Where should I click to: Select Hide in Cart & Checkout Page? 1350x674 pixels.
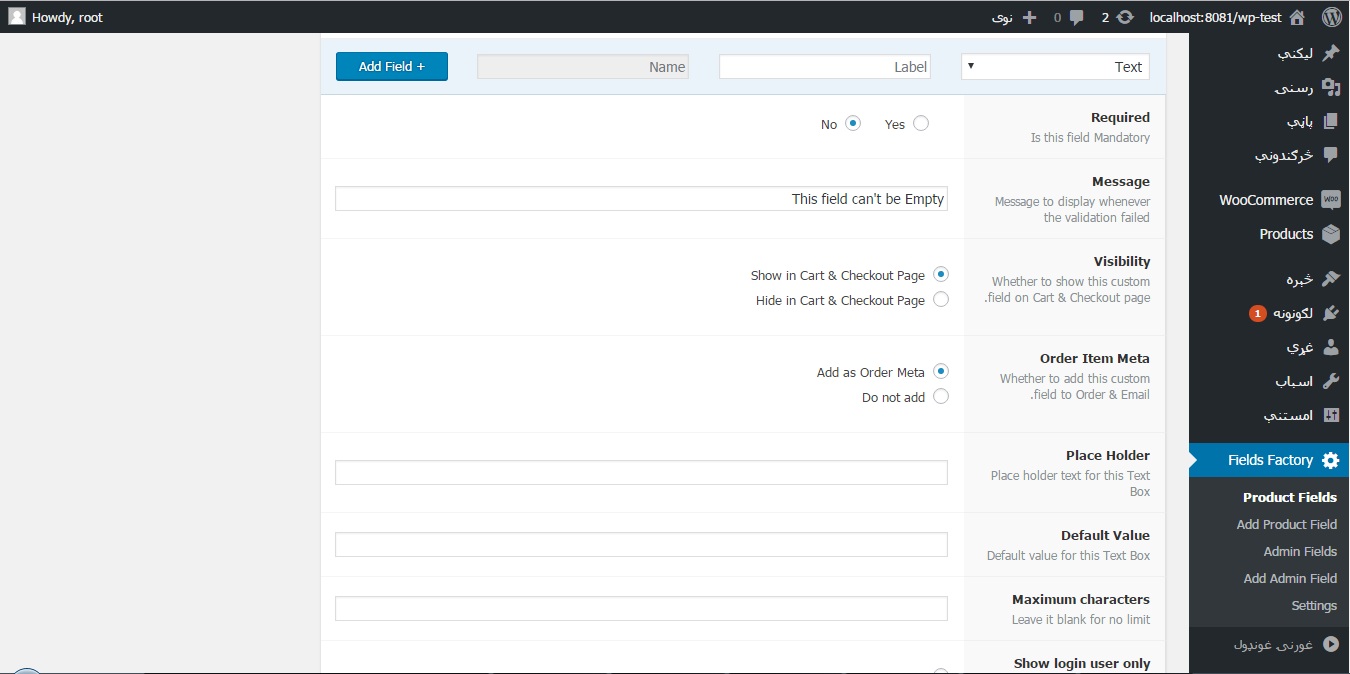[x=940, y=299]
